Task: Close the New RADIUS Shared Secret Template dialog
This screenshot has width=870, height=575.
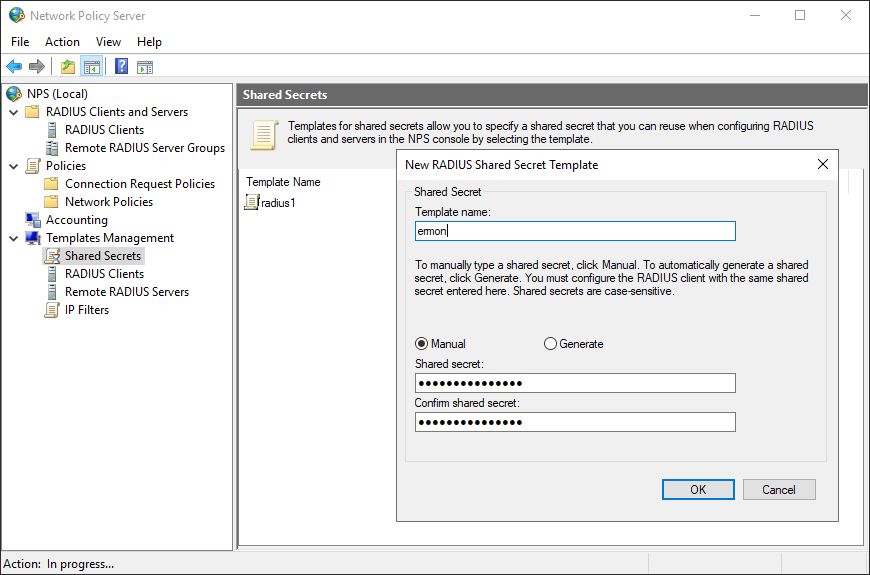Action: coord(823,164)
